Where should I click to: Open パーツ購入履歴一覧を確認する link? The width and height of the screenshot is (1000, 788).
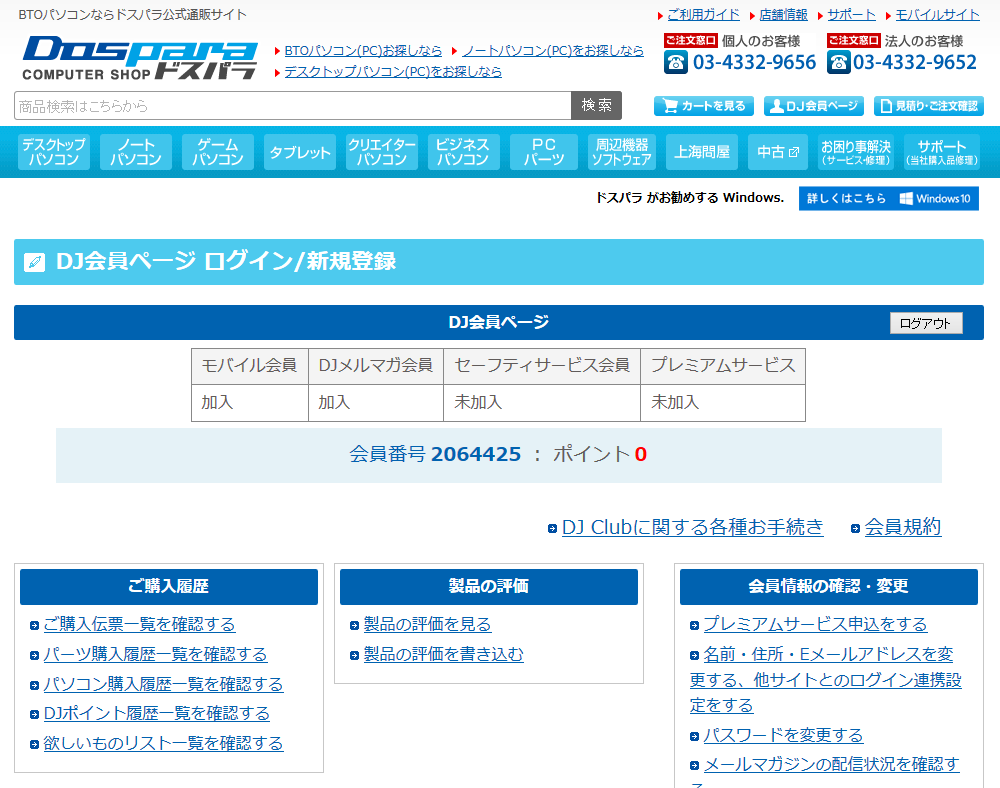point(155,654)
